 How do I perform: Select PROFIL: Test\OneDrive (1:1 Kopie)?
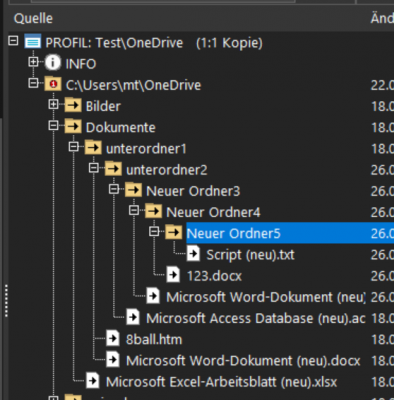tap(154, 43)
